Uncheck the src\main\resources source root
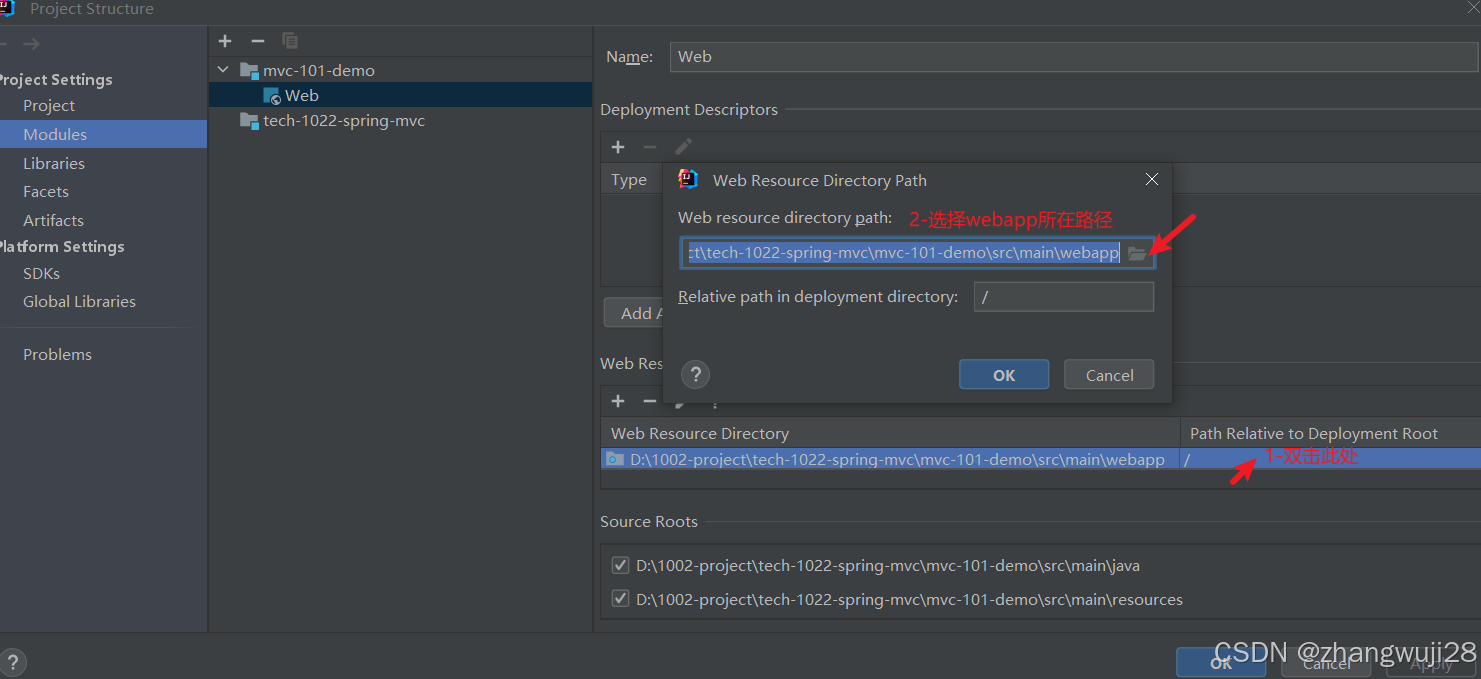Viewport: 1481px width, 679px height. tap(620, 600)
